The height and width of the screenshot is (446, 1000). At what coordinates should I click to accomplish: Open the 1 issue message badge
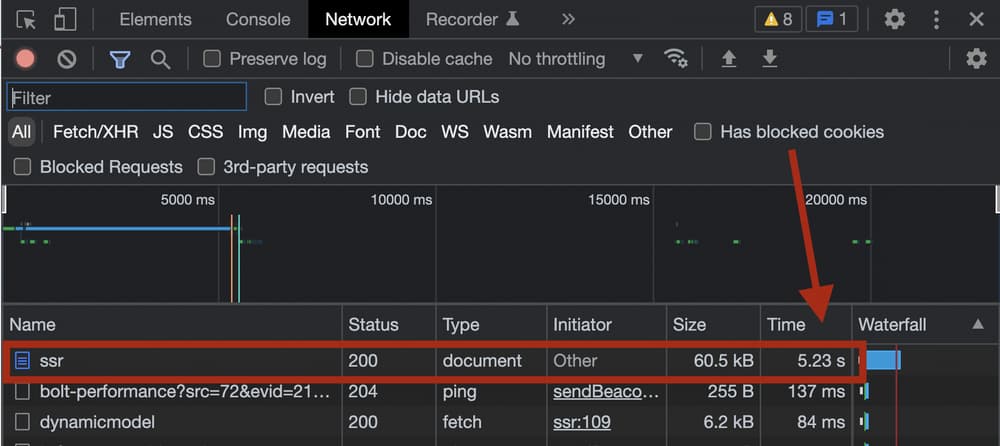coord(832,20)
